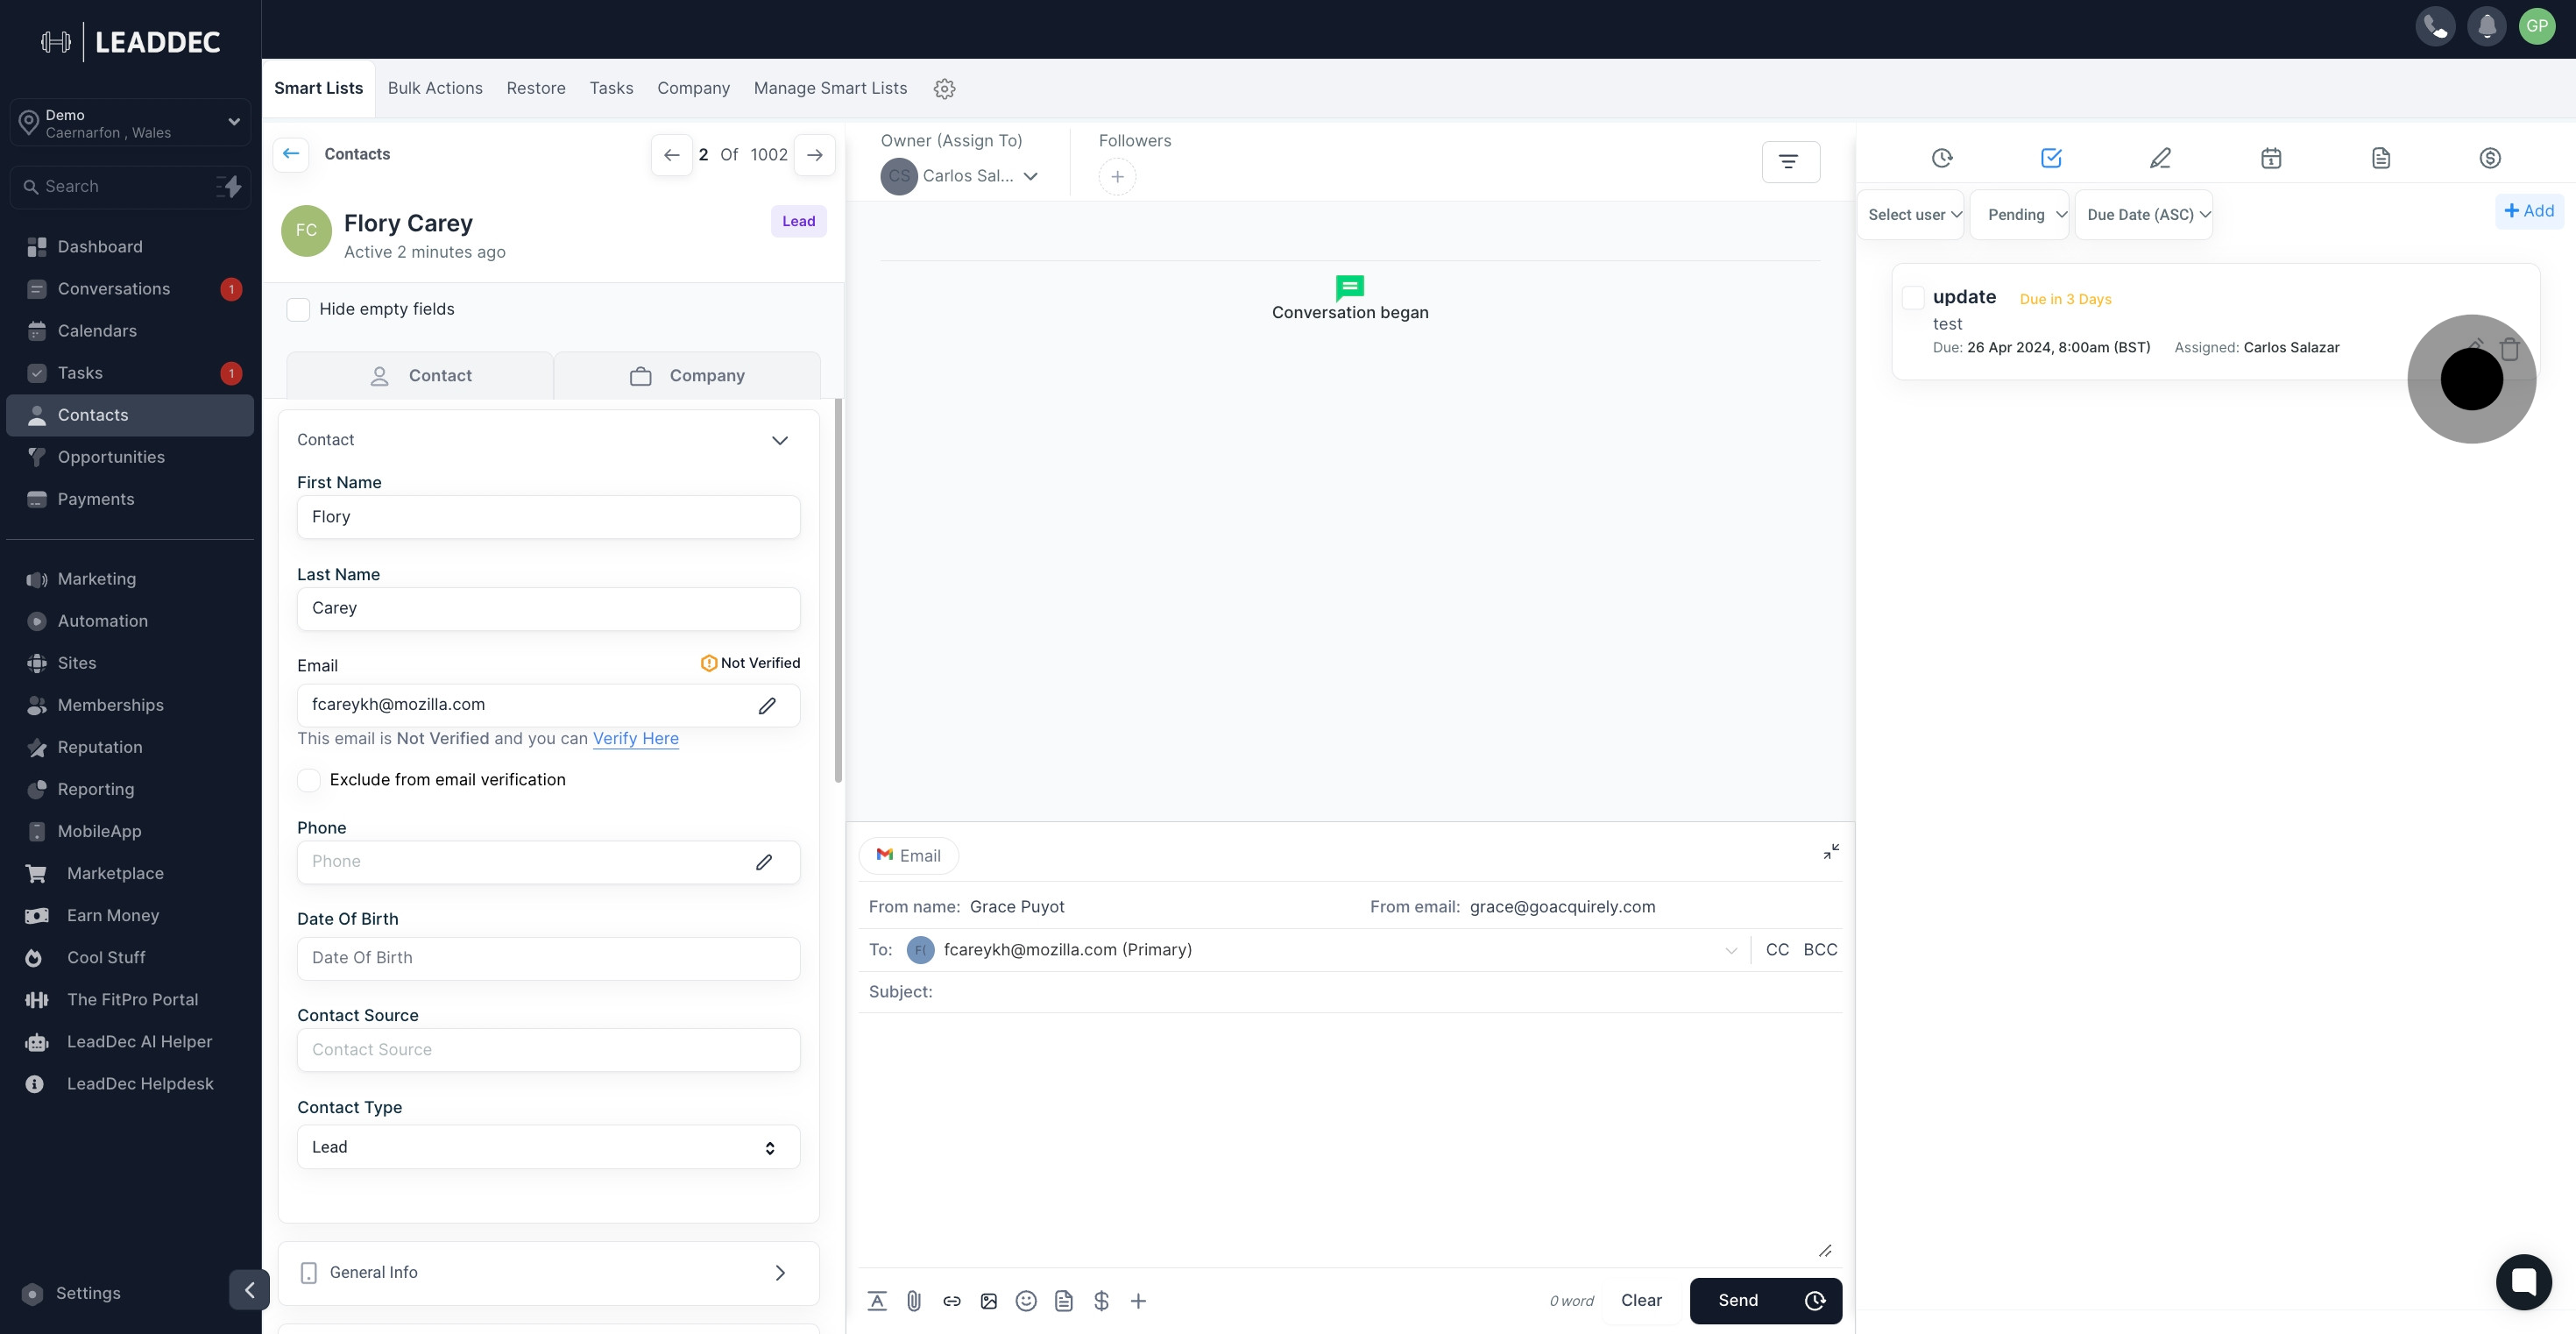Open more composer options plus icon
Viewport: 2576px width, 1334px height.
click(1138, 1300)
